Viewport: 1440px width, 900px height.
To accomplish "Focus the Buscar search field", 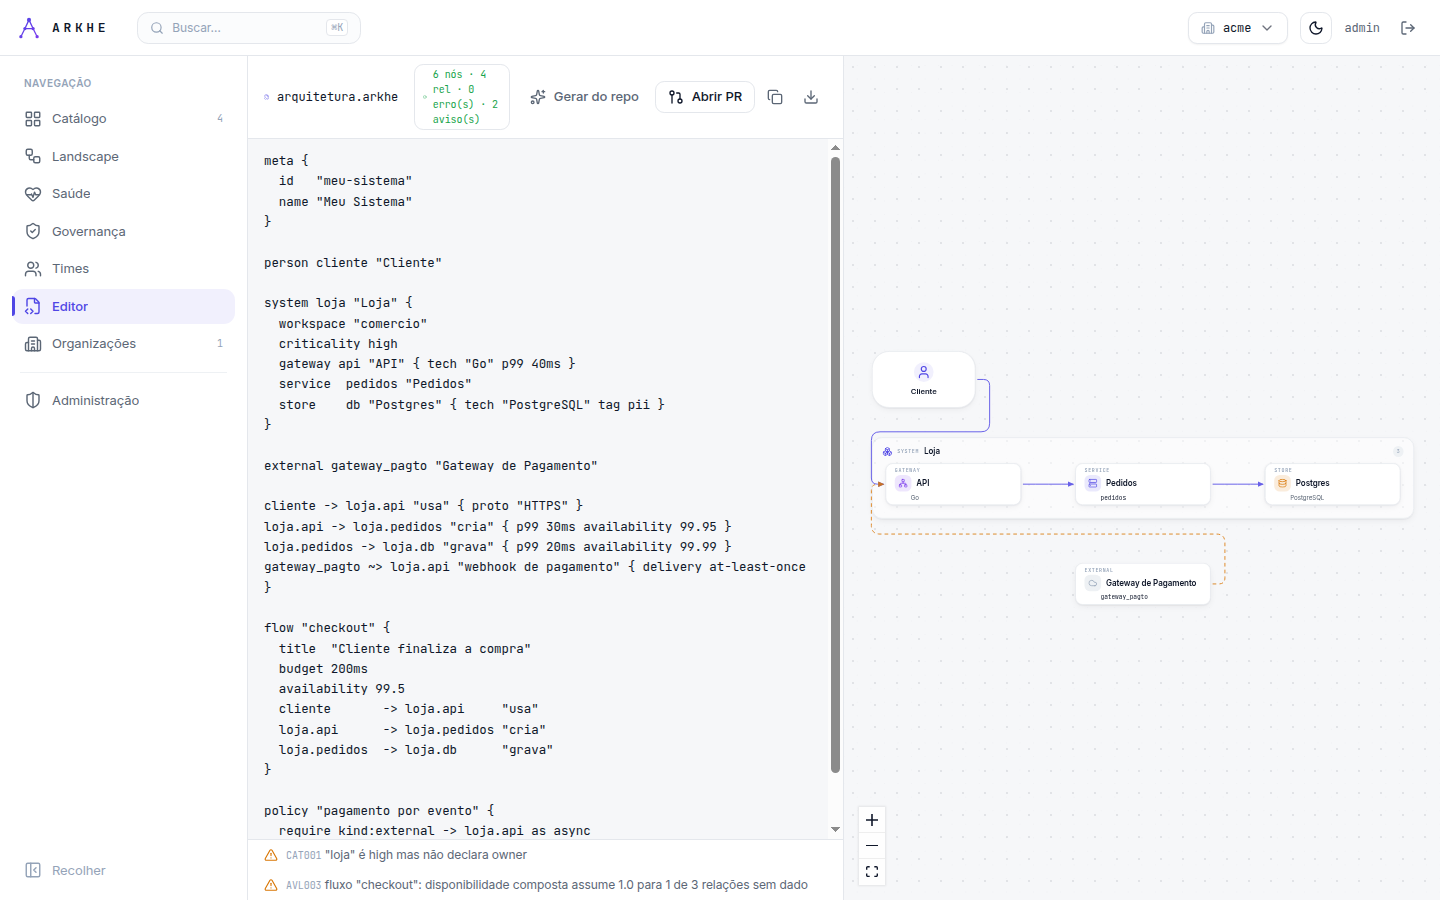I will 249,28.
